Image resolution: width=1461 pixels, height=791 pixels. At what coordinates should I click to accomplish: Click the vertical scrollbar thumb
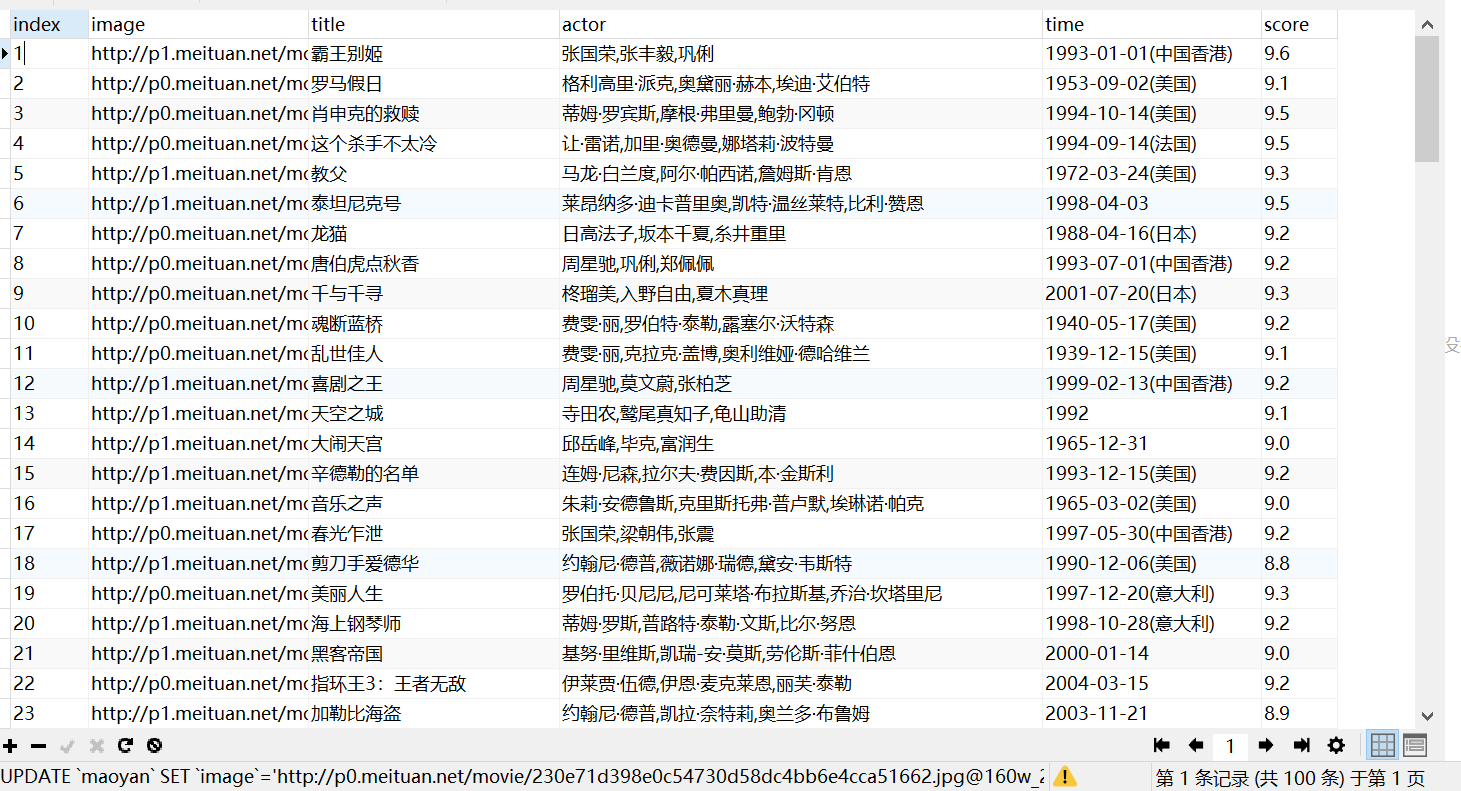[1427, 99]
